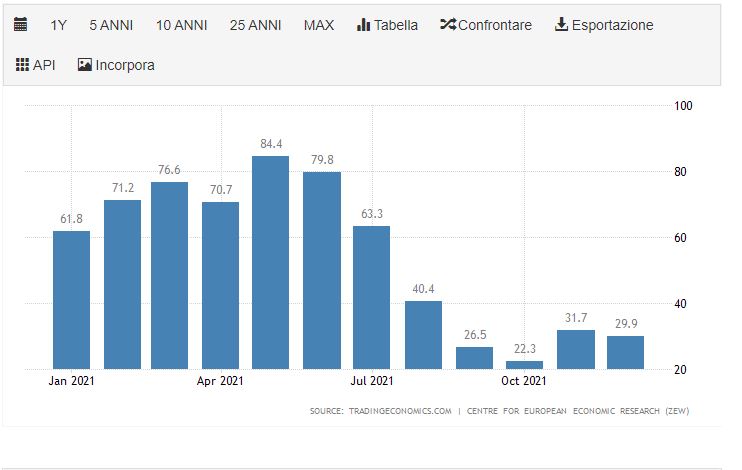The width and height of the screenshot is (742, 470).
Task: Click the grid icon beside API
Action: [x=22, y=65]
